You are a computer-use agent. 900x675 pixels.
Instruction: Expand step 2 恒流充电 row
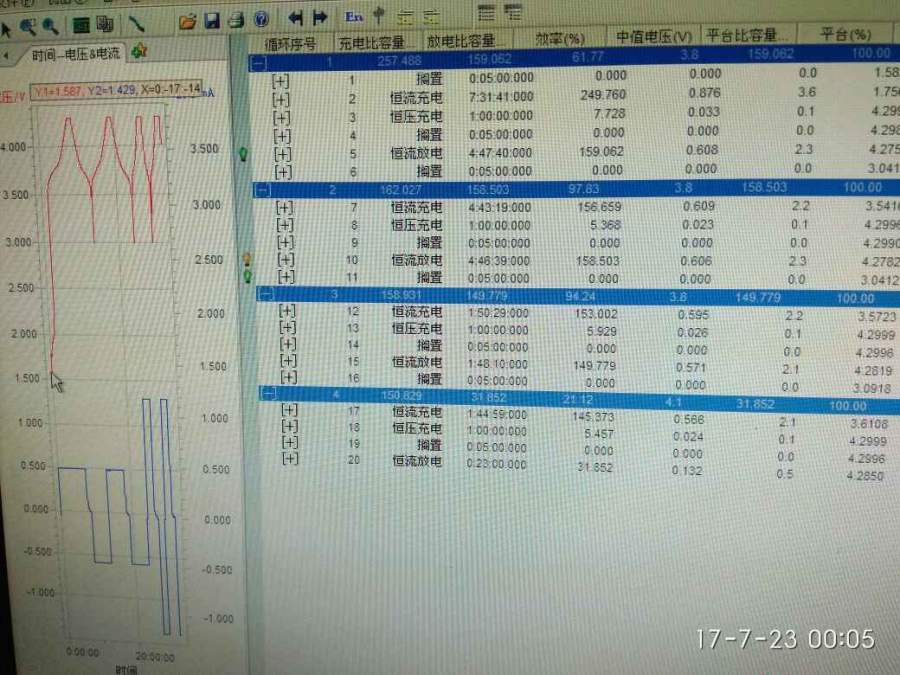coord(281,99)
